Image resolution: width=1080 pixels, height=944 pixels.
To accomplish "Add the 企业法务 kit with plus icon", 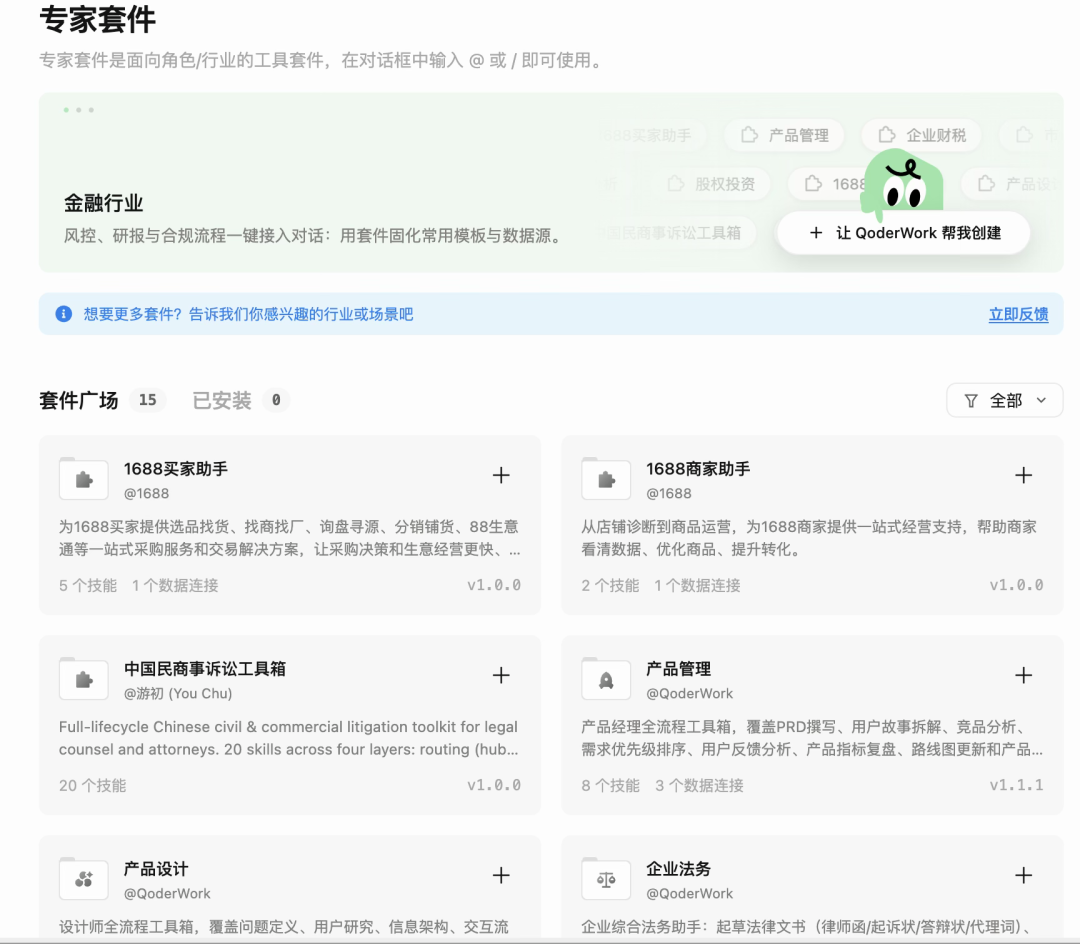I will pos(1024,876).
